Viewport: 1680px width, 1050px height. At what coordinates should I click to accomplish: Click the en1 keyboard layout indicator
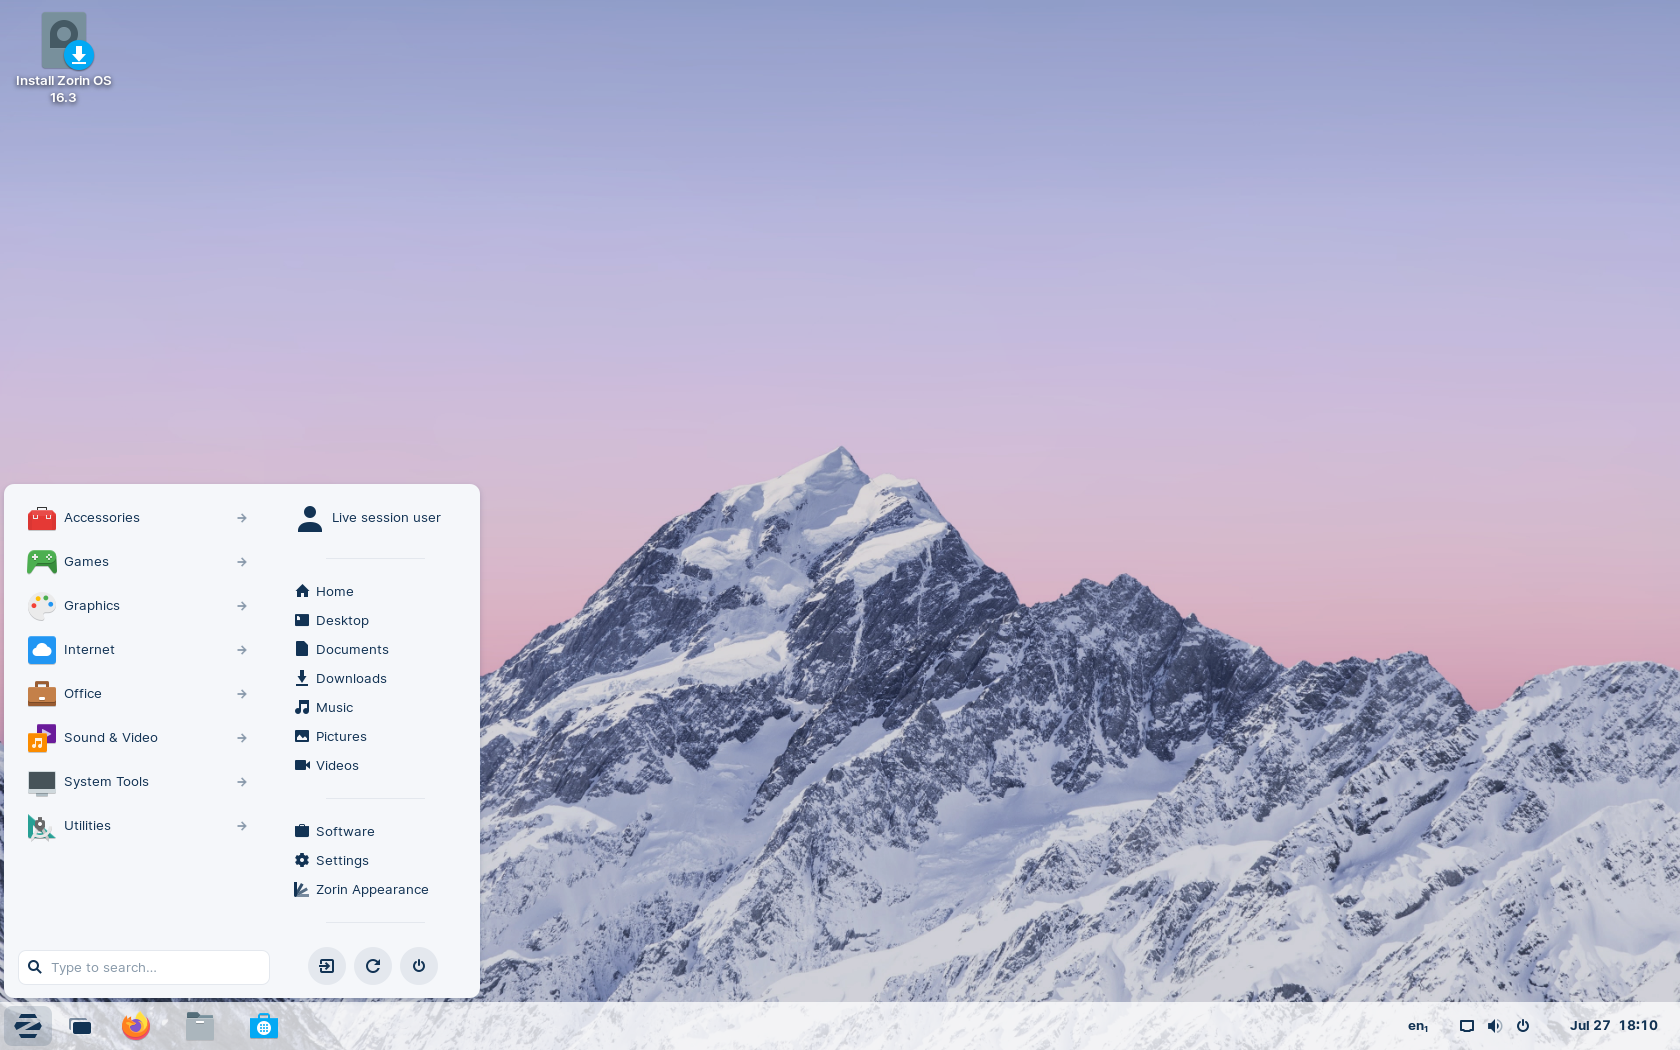point(1417,1026)
